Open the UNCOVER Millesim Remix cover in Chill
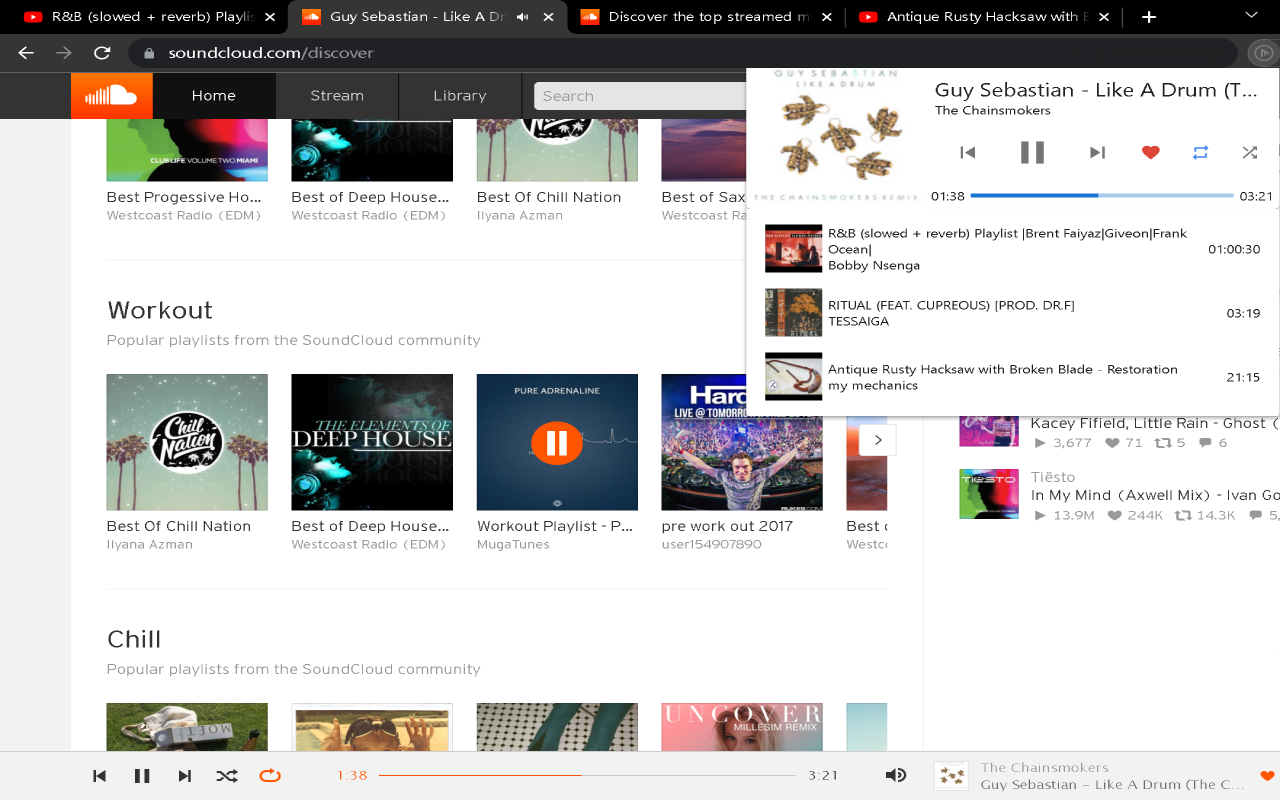The image size is (1280, 800). (742, 727)
